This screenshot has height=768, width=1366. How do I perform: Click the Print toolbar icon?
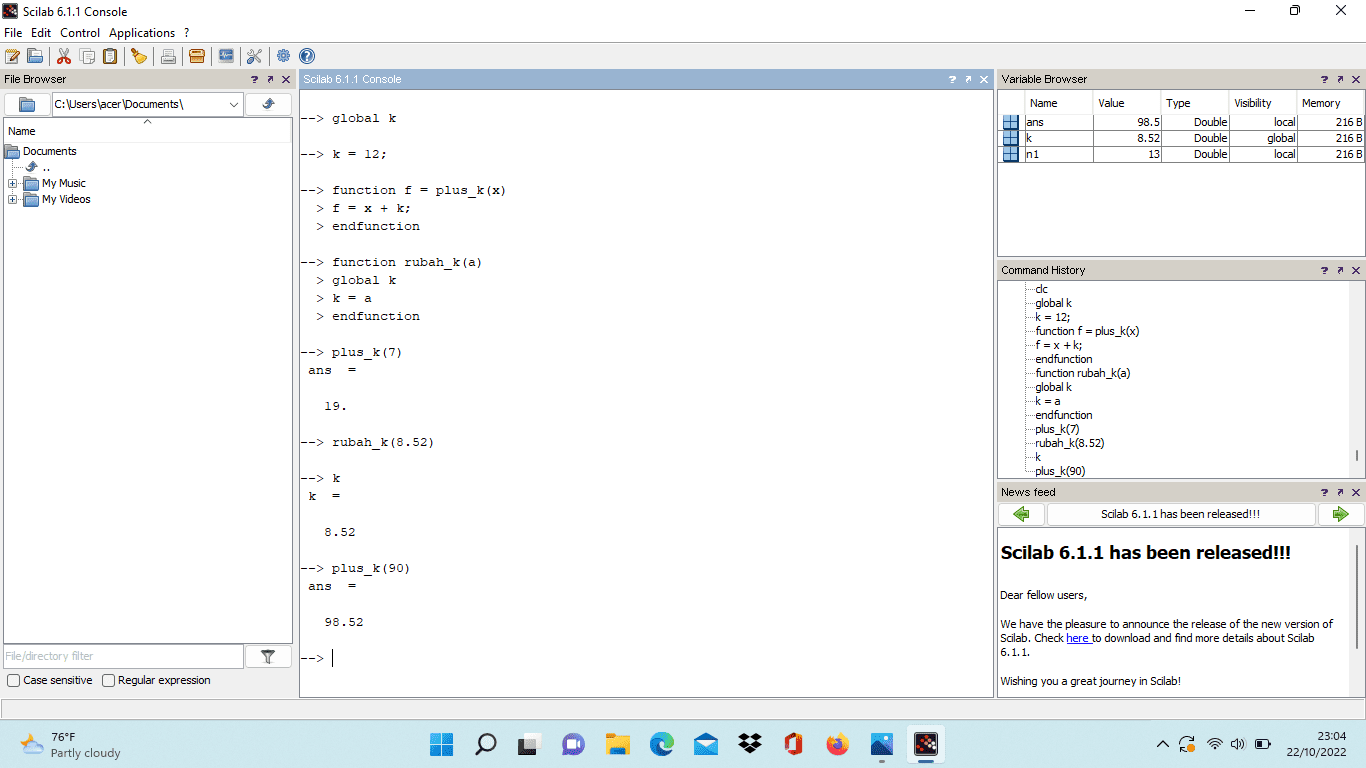(x=168, y=56)
